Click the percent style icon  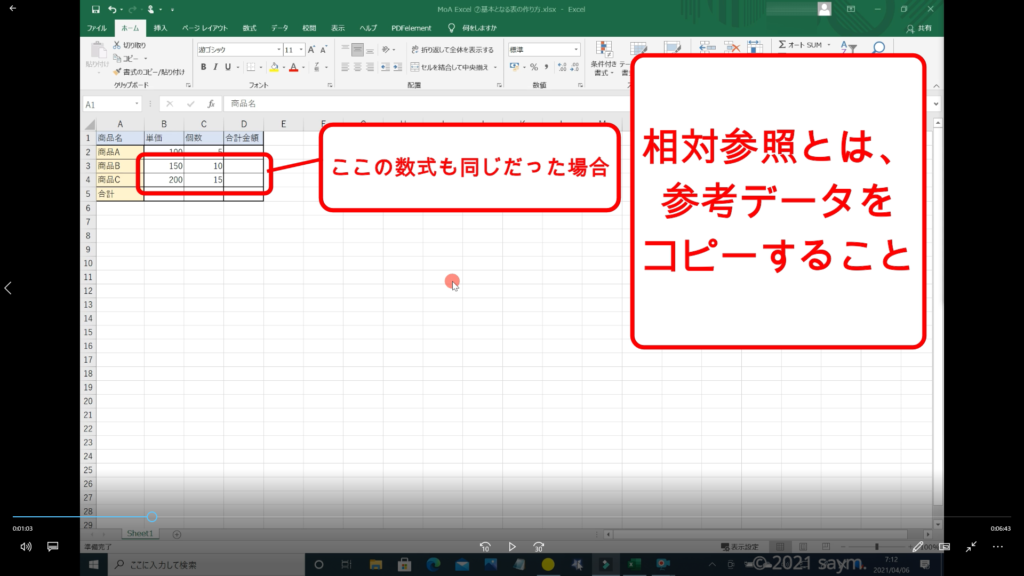tap(534, 67)
